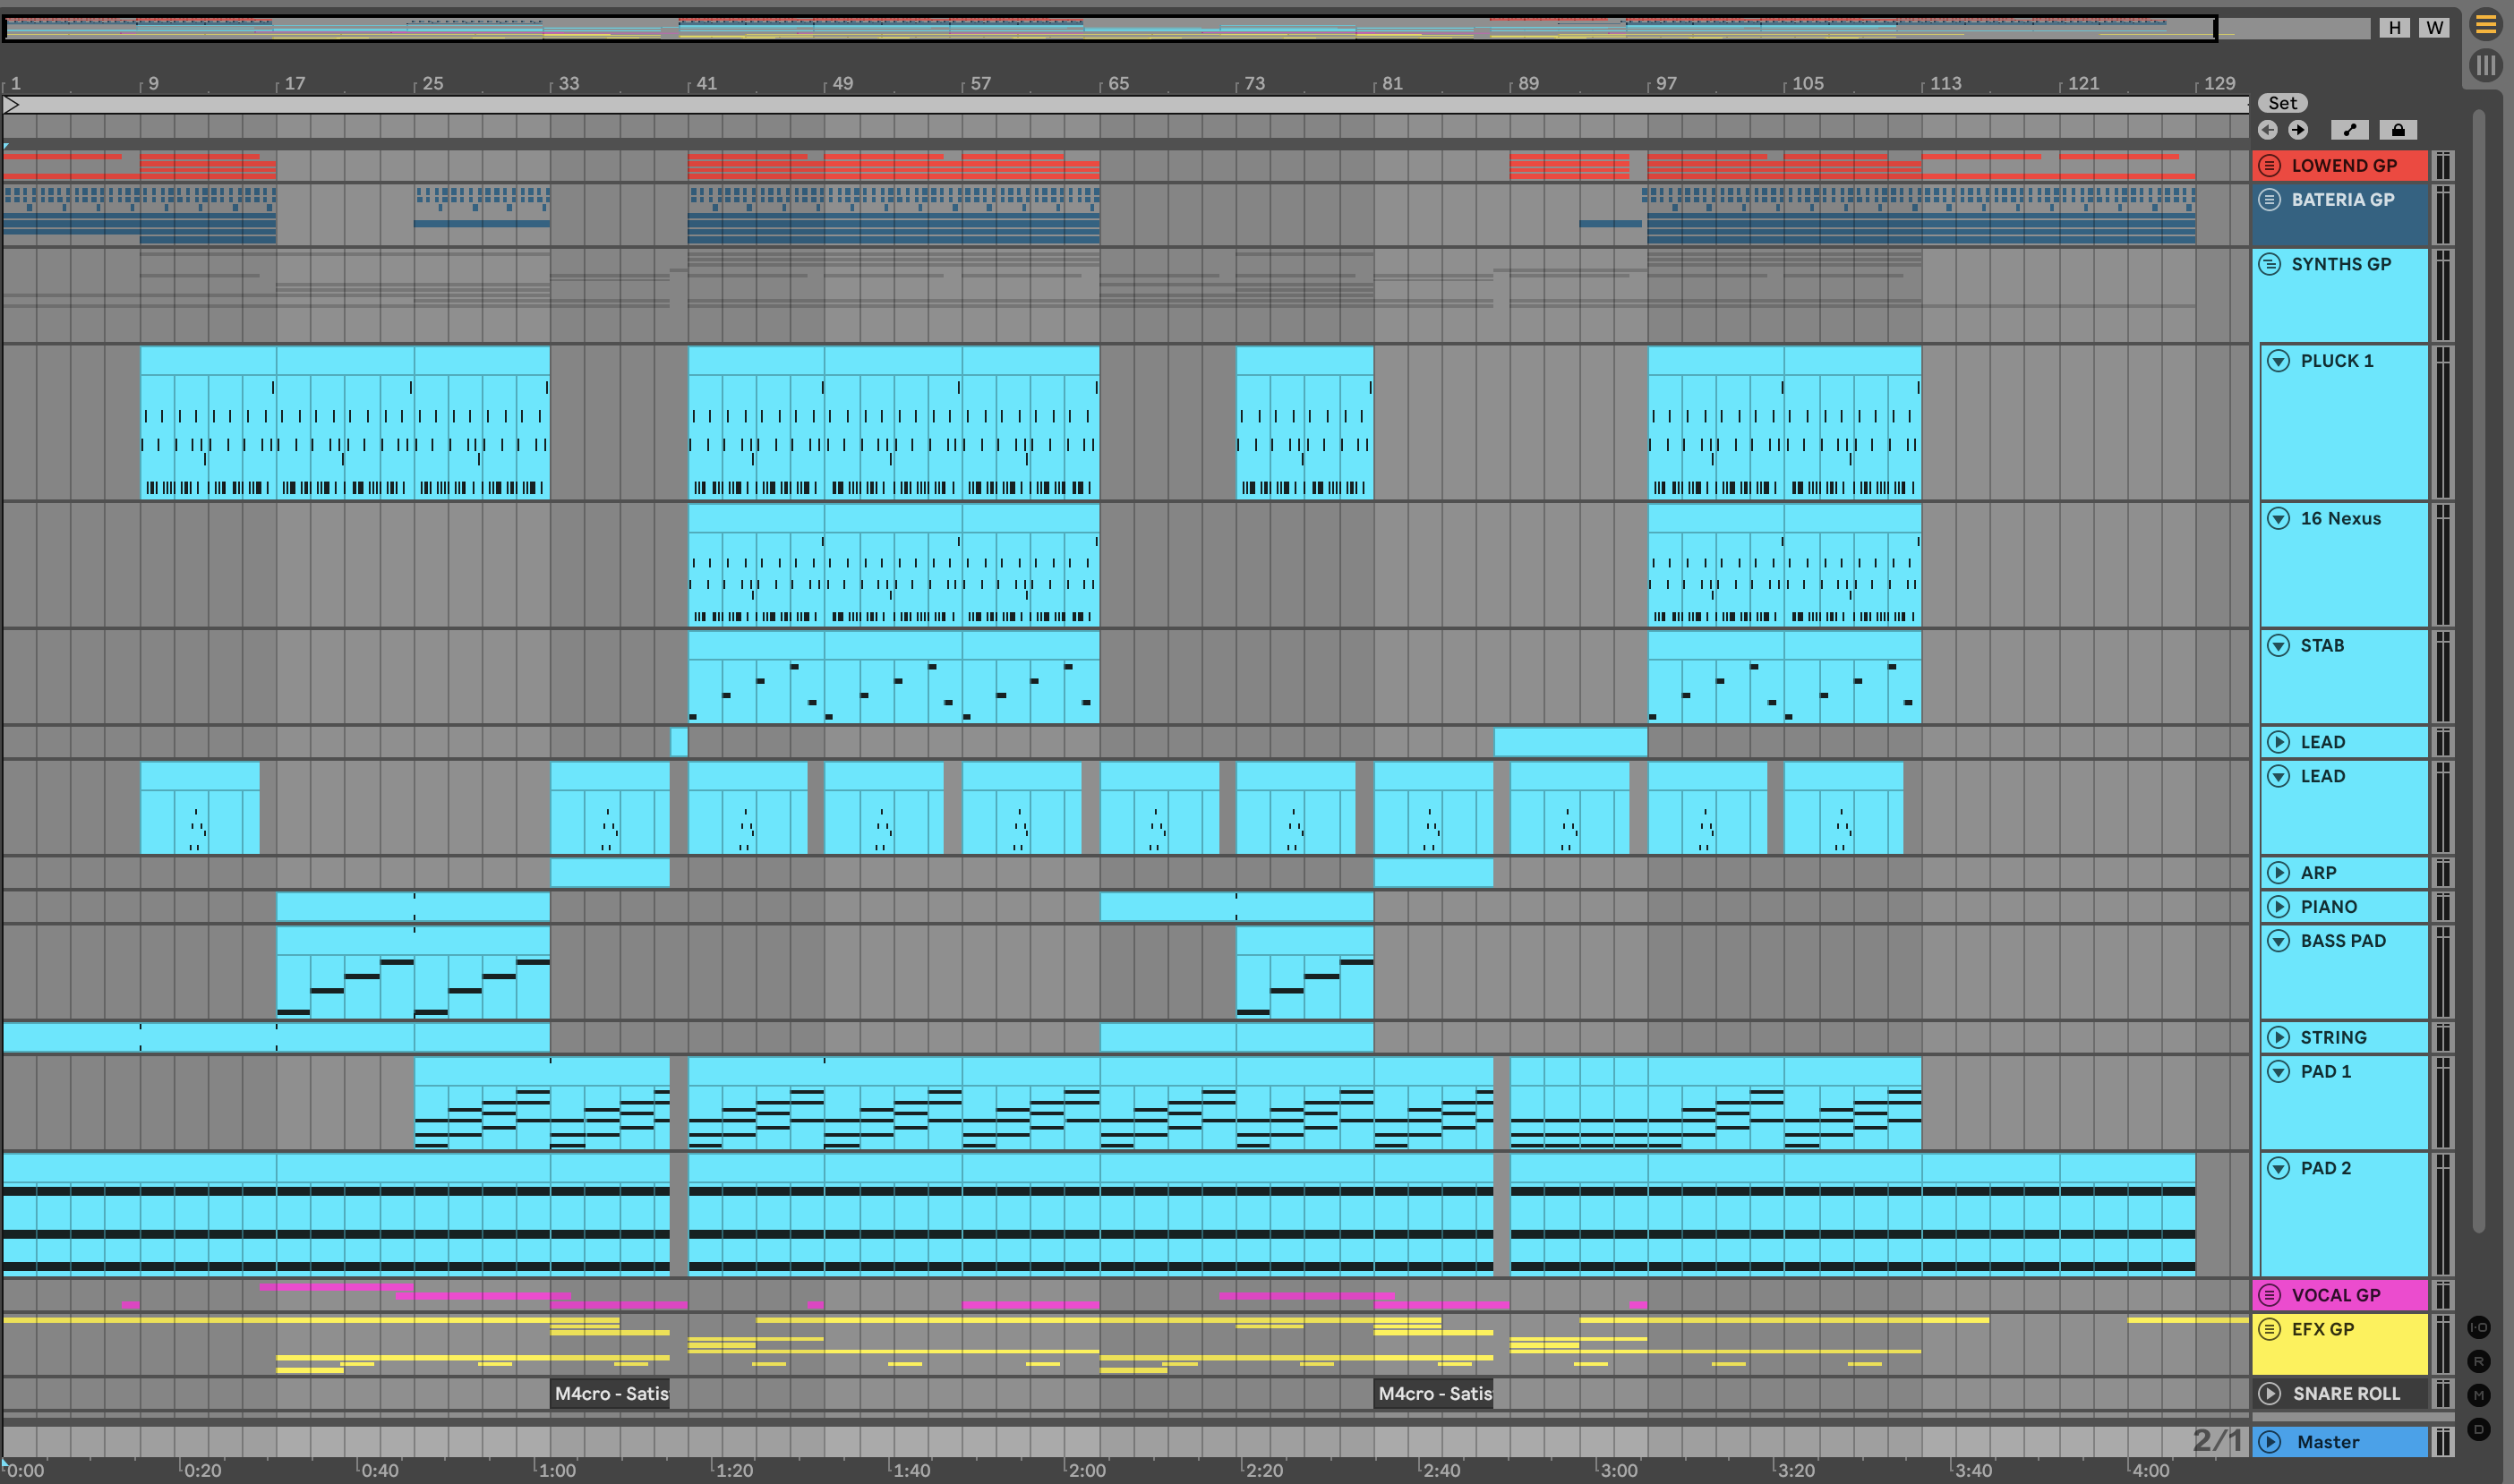Click bar 65 on the beat-time ruler

tap(1105, 84)
